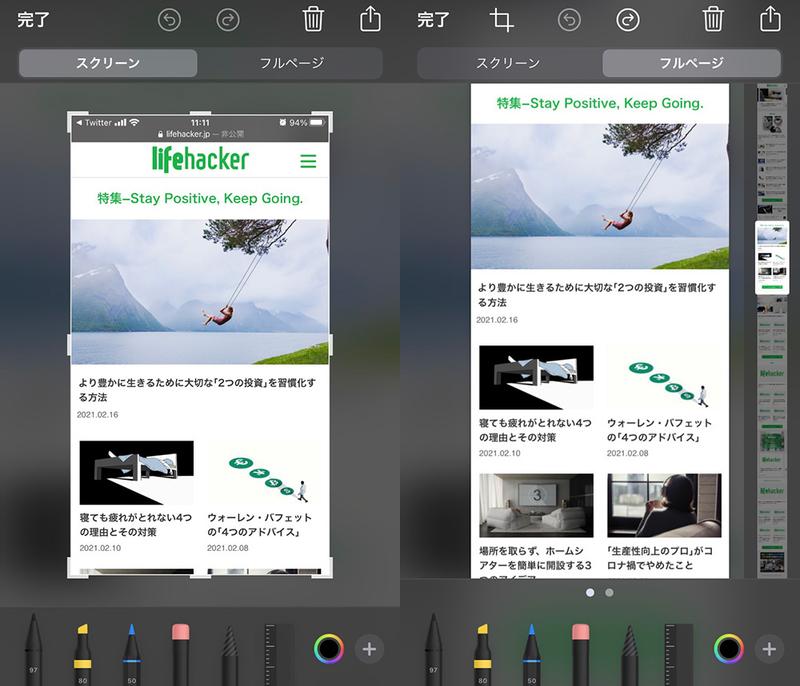Tap plus button for more tools, left editor
This screenshot has height=686, width=800.
(369, 649)
